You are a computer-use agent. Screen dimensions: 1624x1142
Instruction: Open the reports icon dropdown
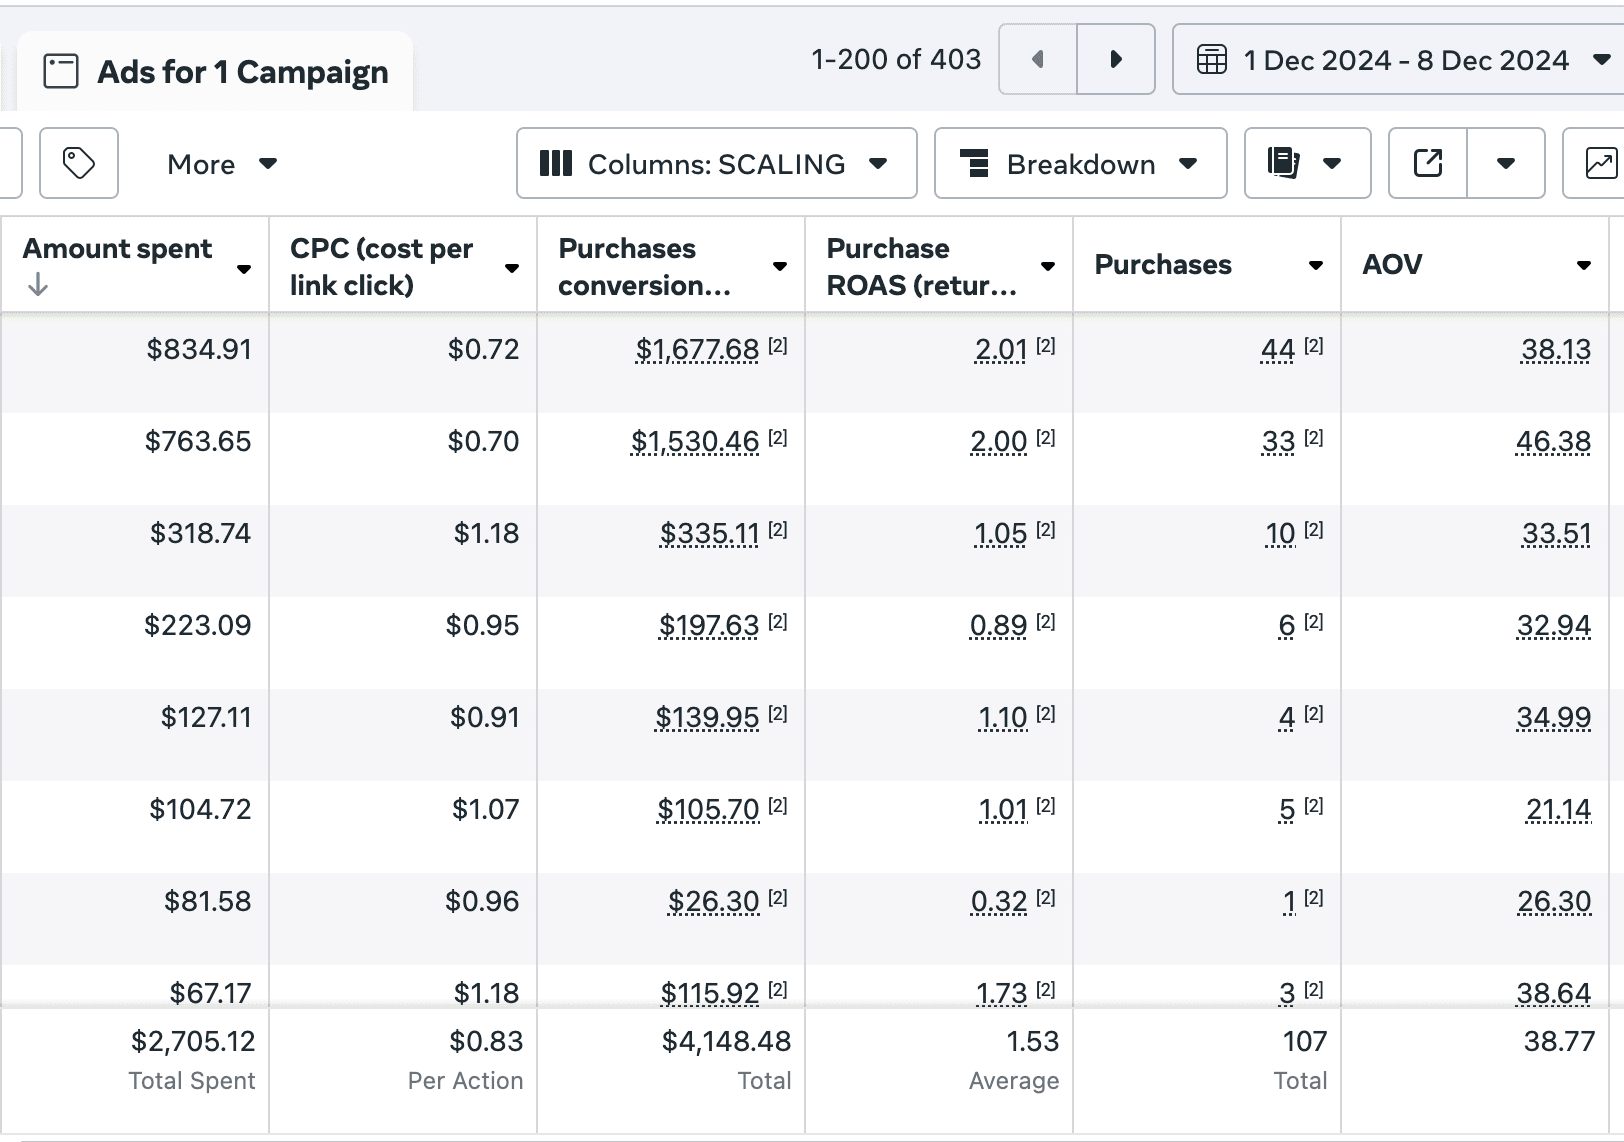coord(1307,163)
